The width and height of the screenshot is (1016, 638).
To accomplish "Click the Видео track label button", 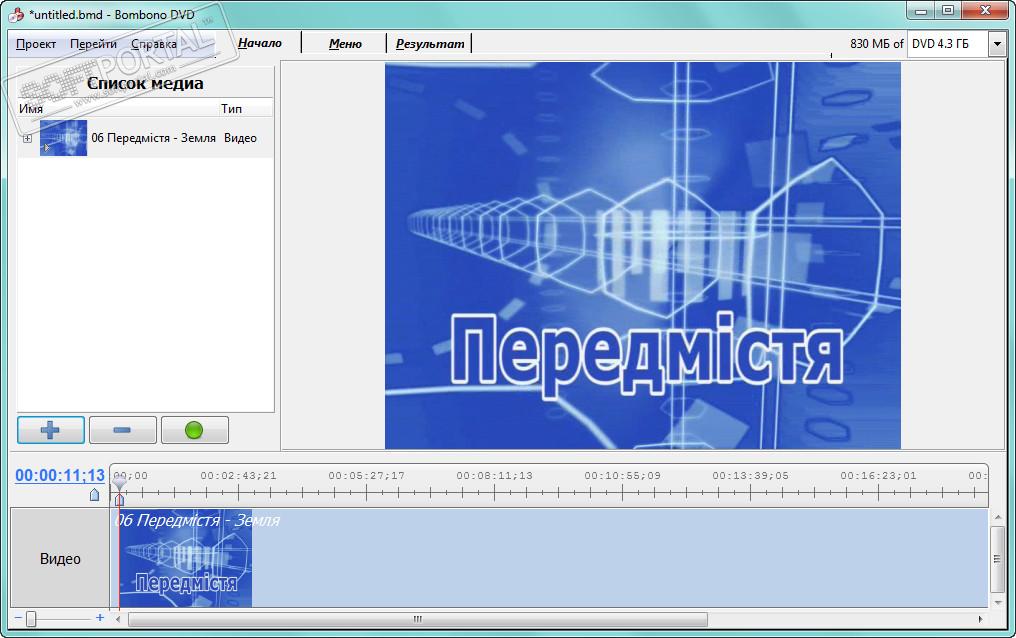I will (x=60, y=558).
